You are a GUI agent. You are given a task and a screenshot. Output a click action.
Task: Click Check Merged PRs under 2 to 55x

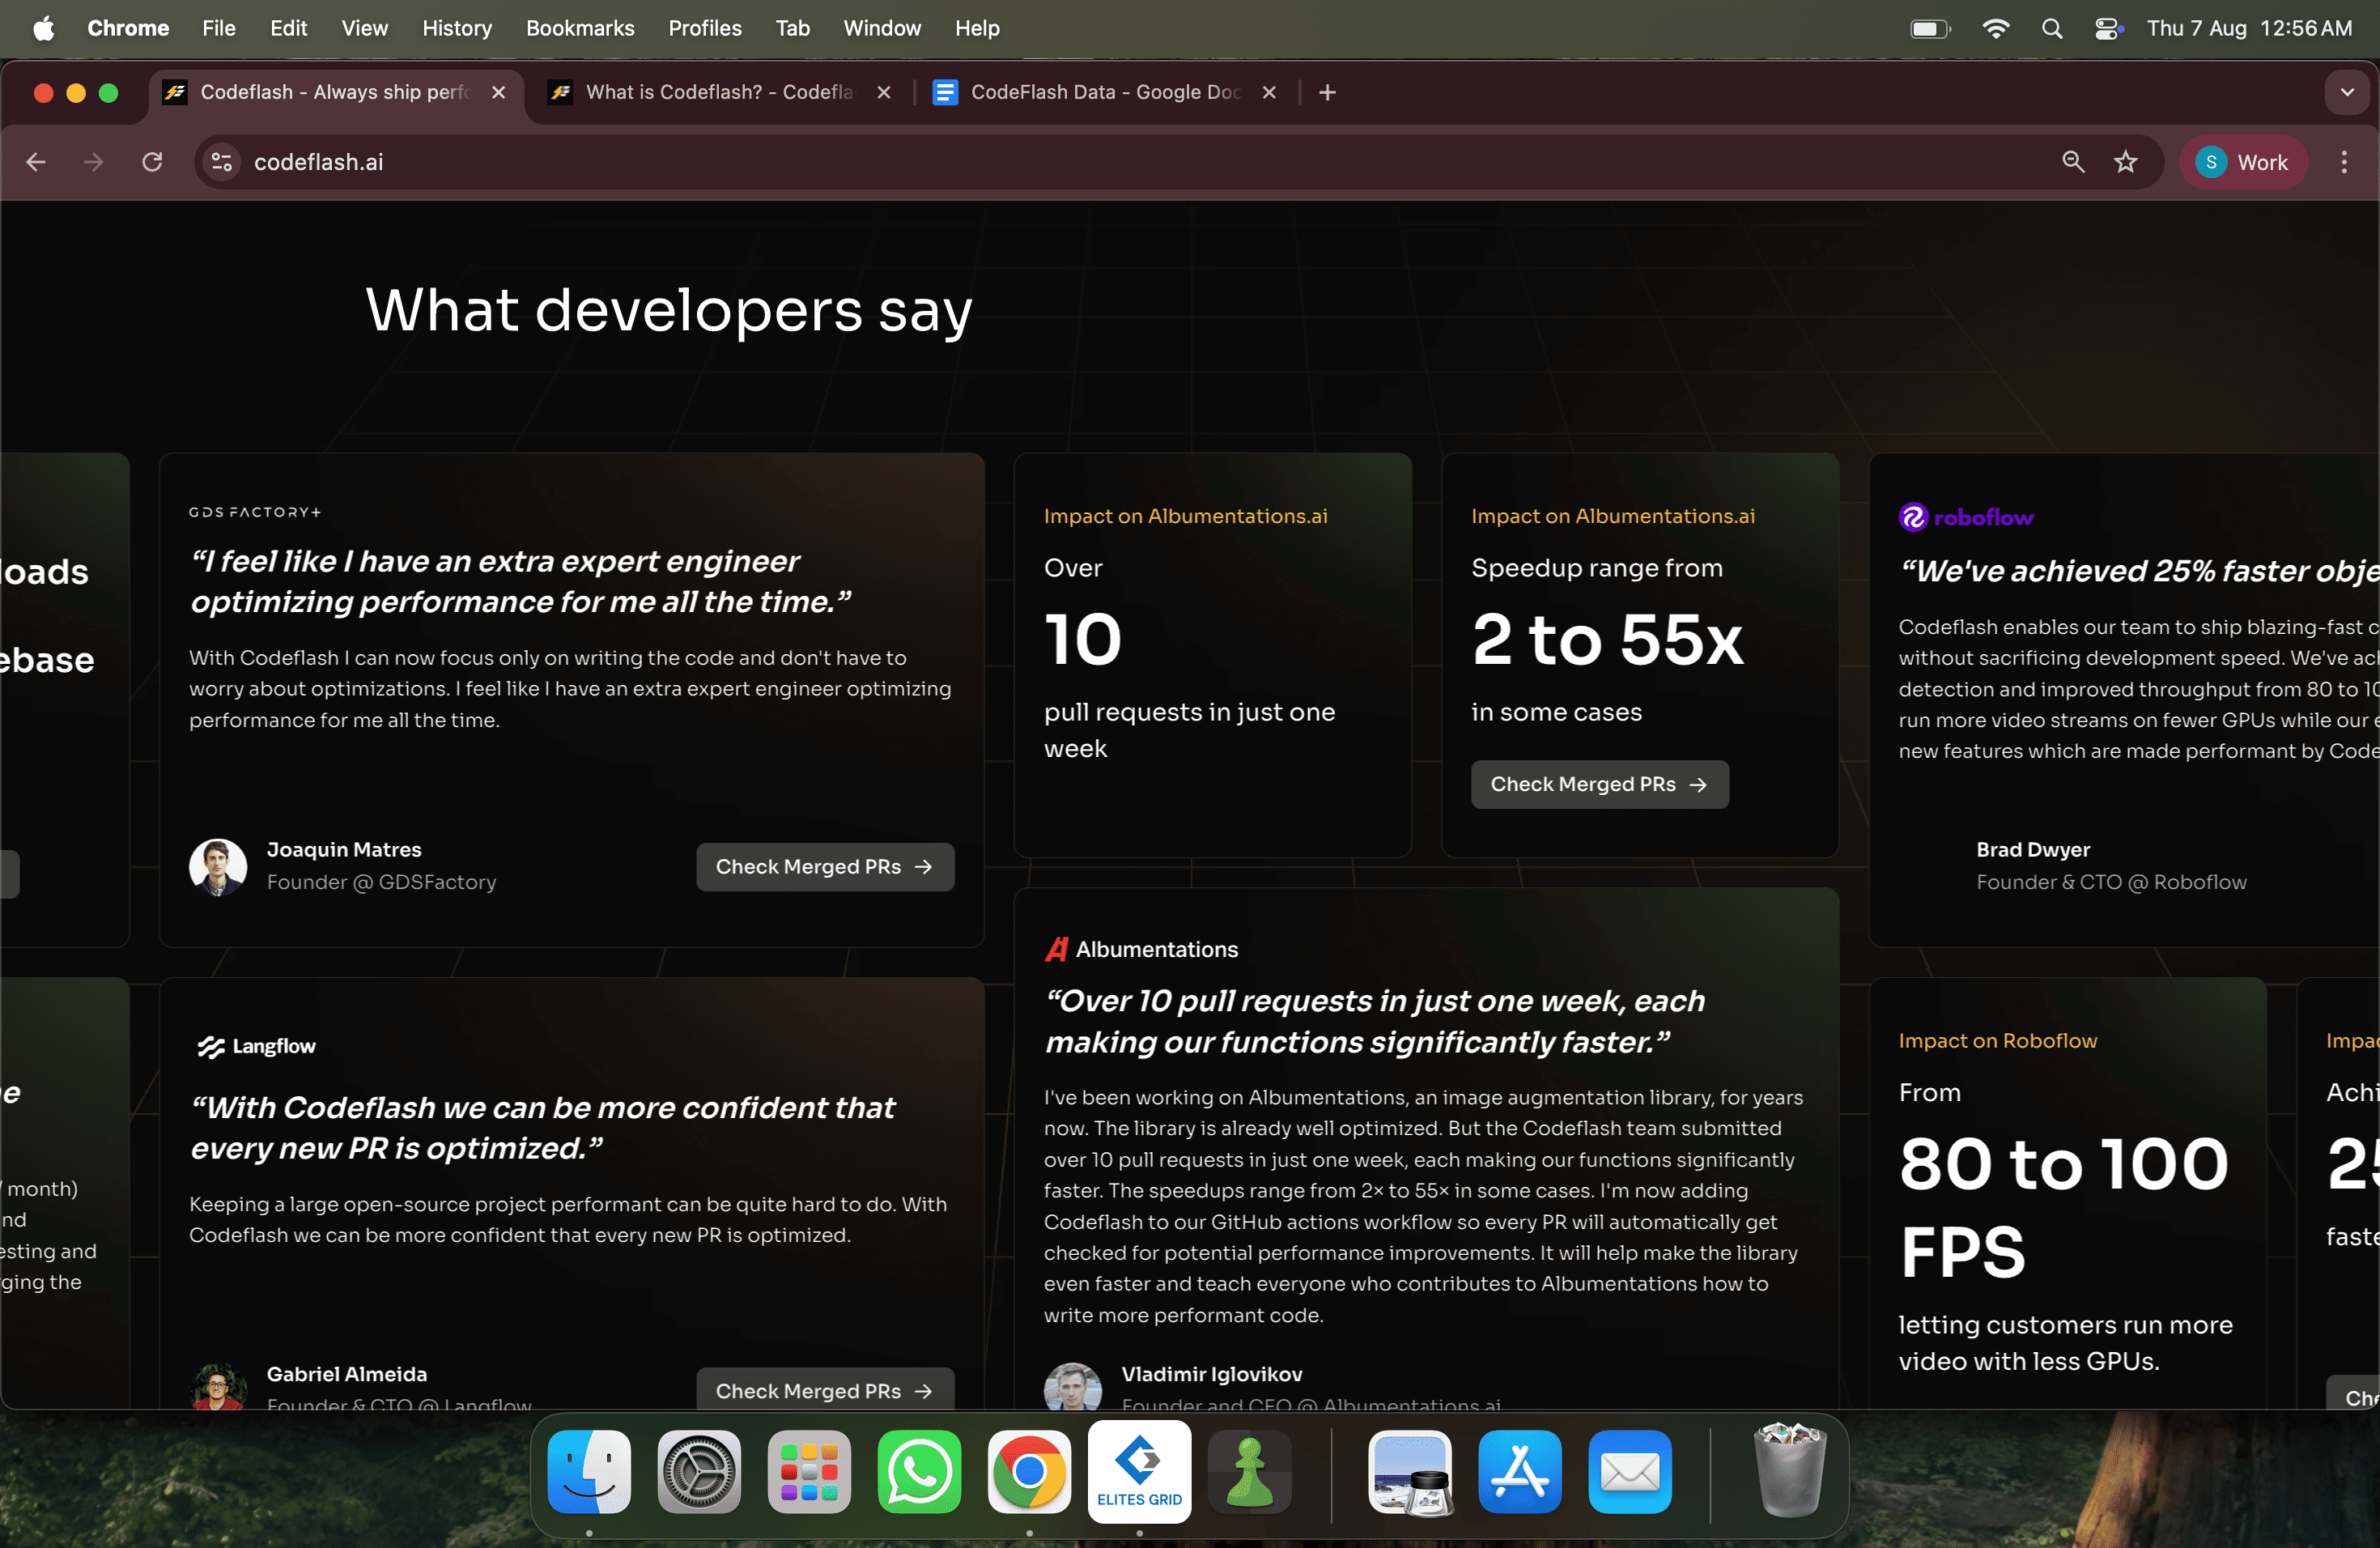click(x=1598, y=784)
